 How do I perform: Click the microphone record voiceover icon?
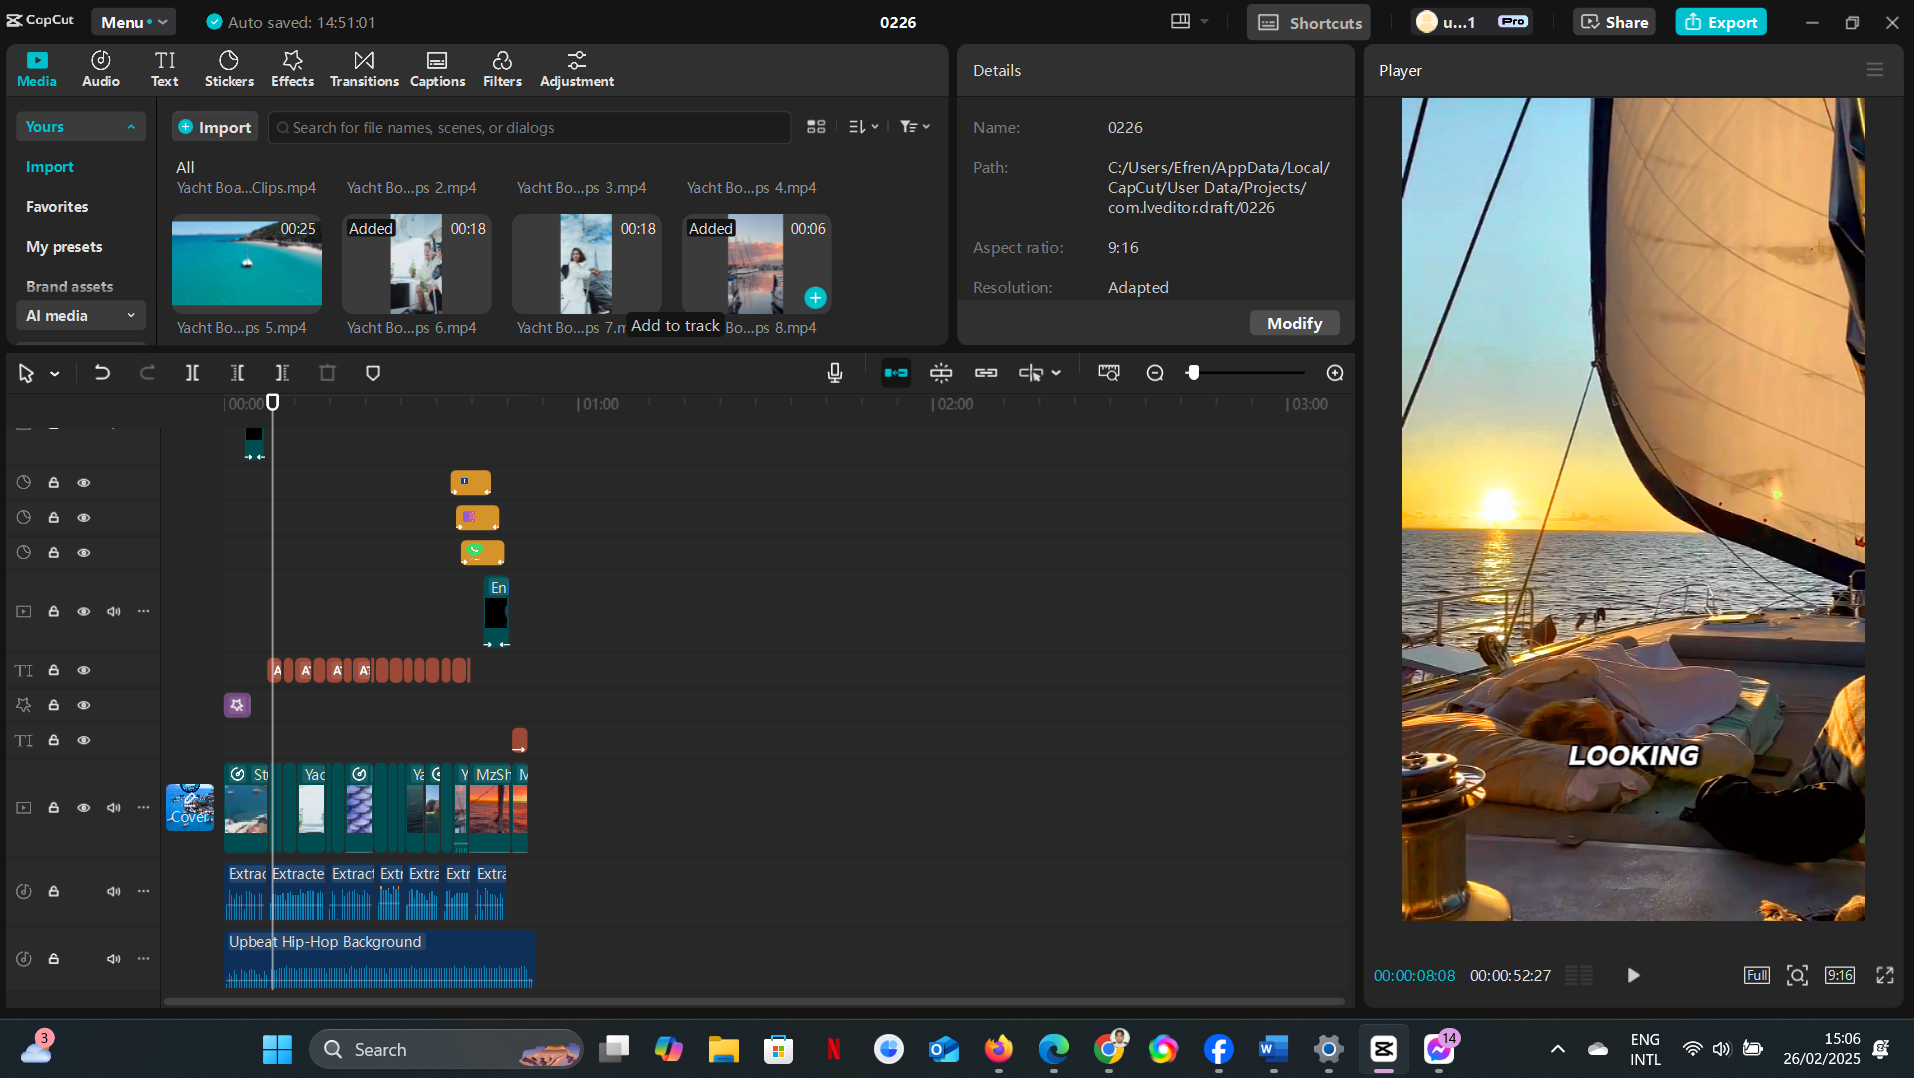pos(834,373)
